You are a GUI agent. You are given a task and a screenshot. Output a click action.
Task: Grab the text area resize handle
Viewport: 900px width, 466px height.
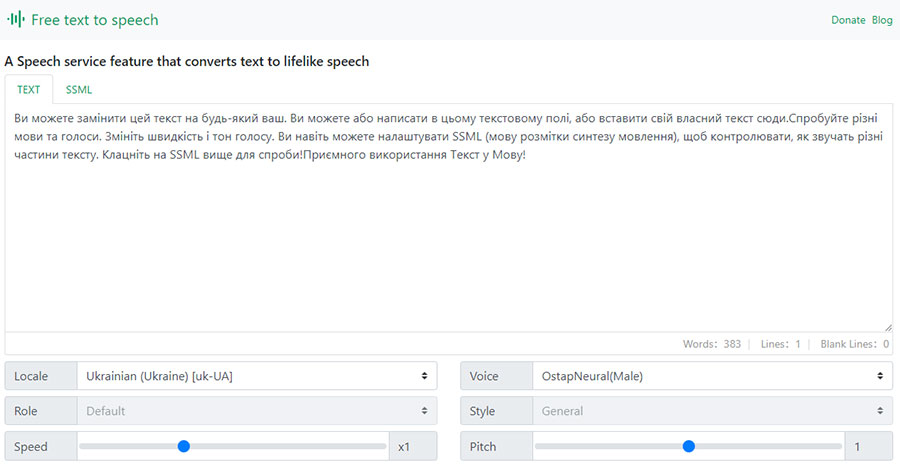coord(888,327)
